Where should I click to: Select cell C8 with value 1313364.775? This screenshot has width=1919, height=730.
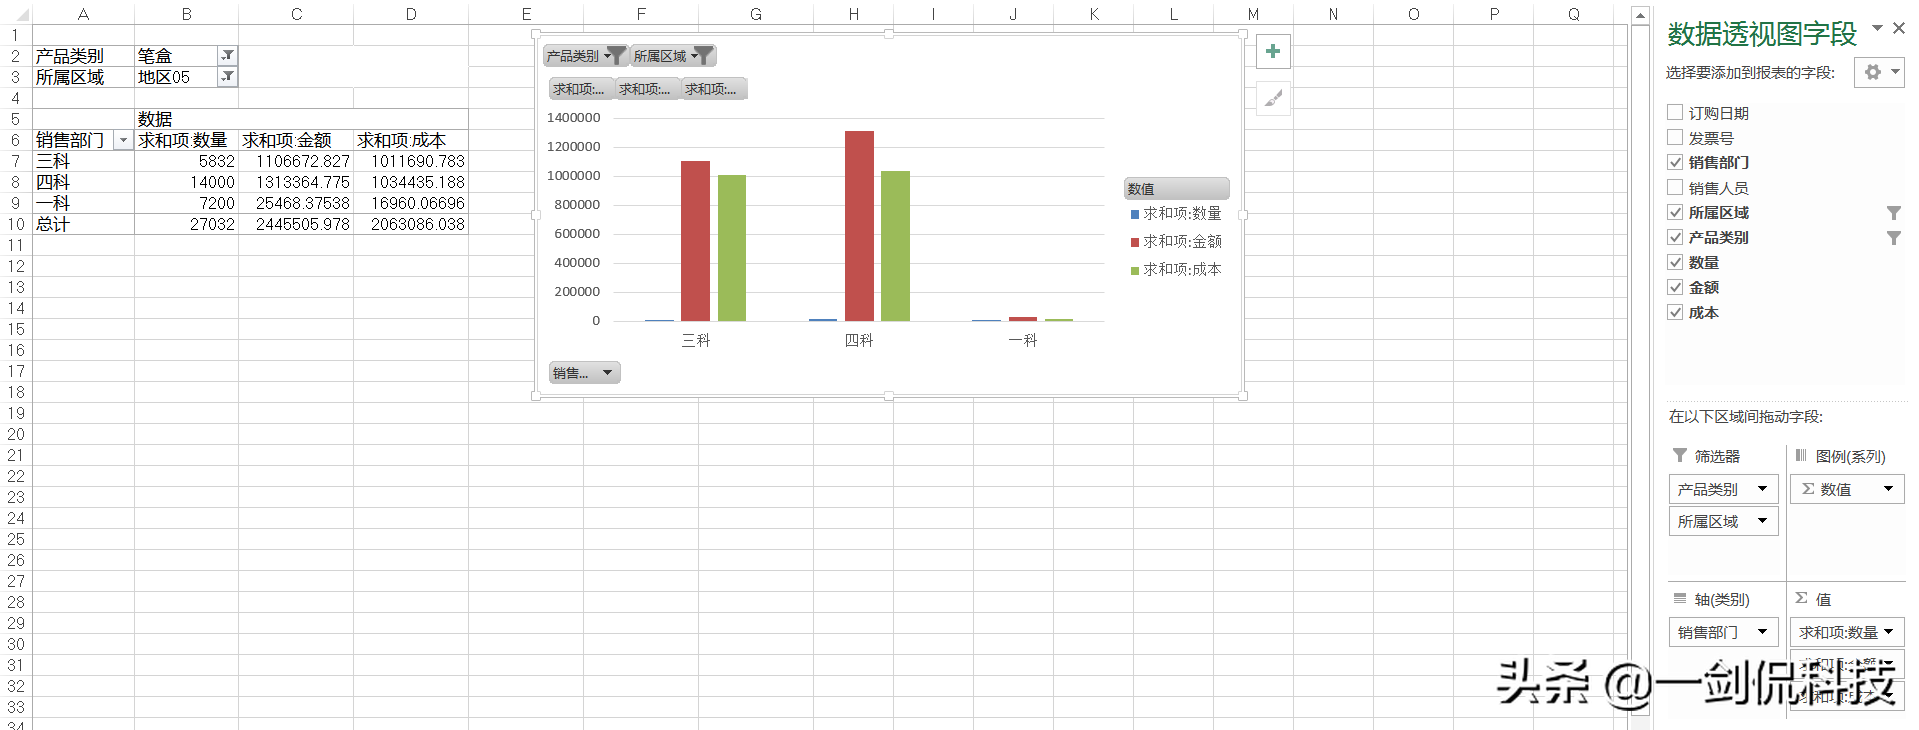coord(296,182)
